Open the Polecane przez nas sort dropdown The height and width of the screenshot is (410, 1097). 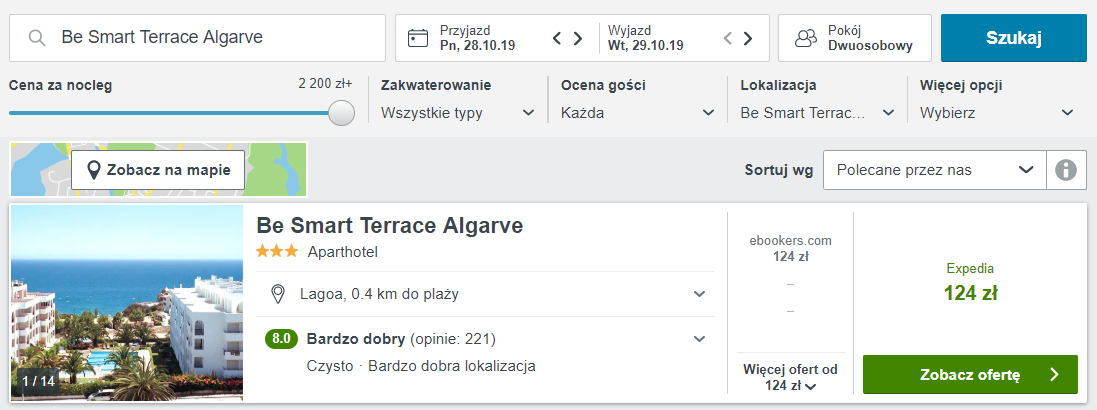coord(935,170)
